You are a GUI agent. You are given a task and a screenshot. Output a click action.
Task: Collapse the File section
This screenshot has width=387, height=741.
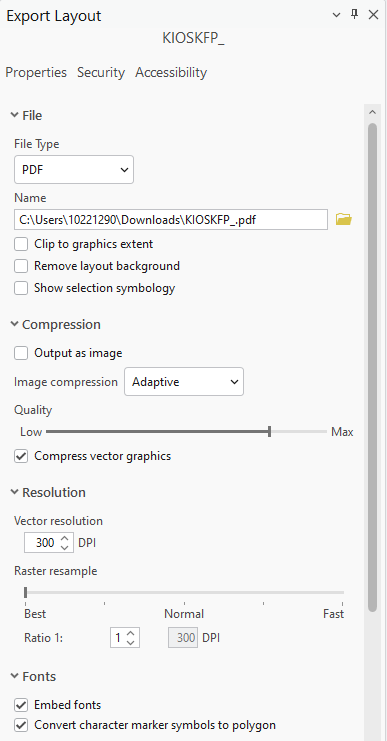point(15,115)
